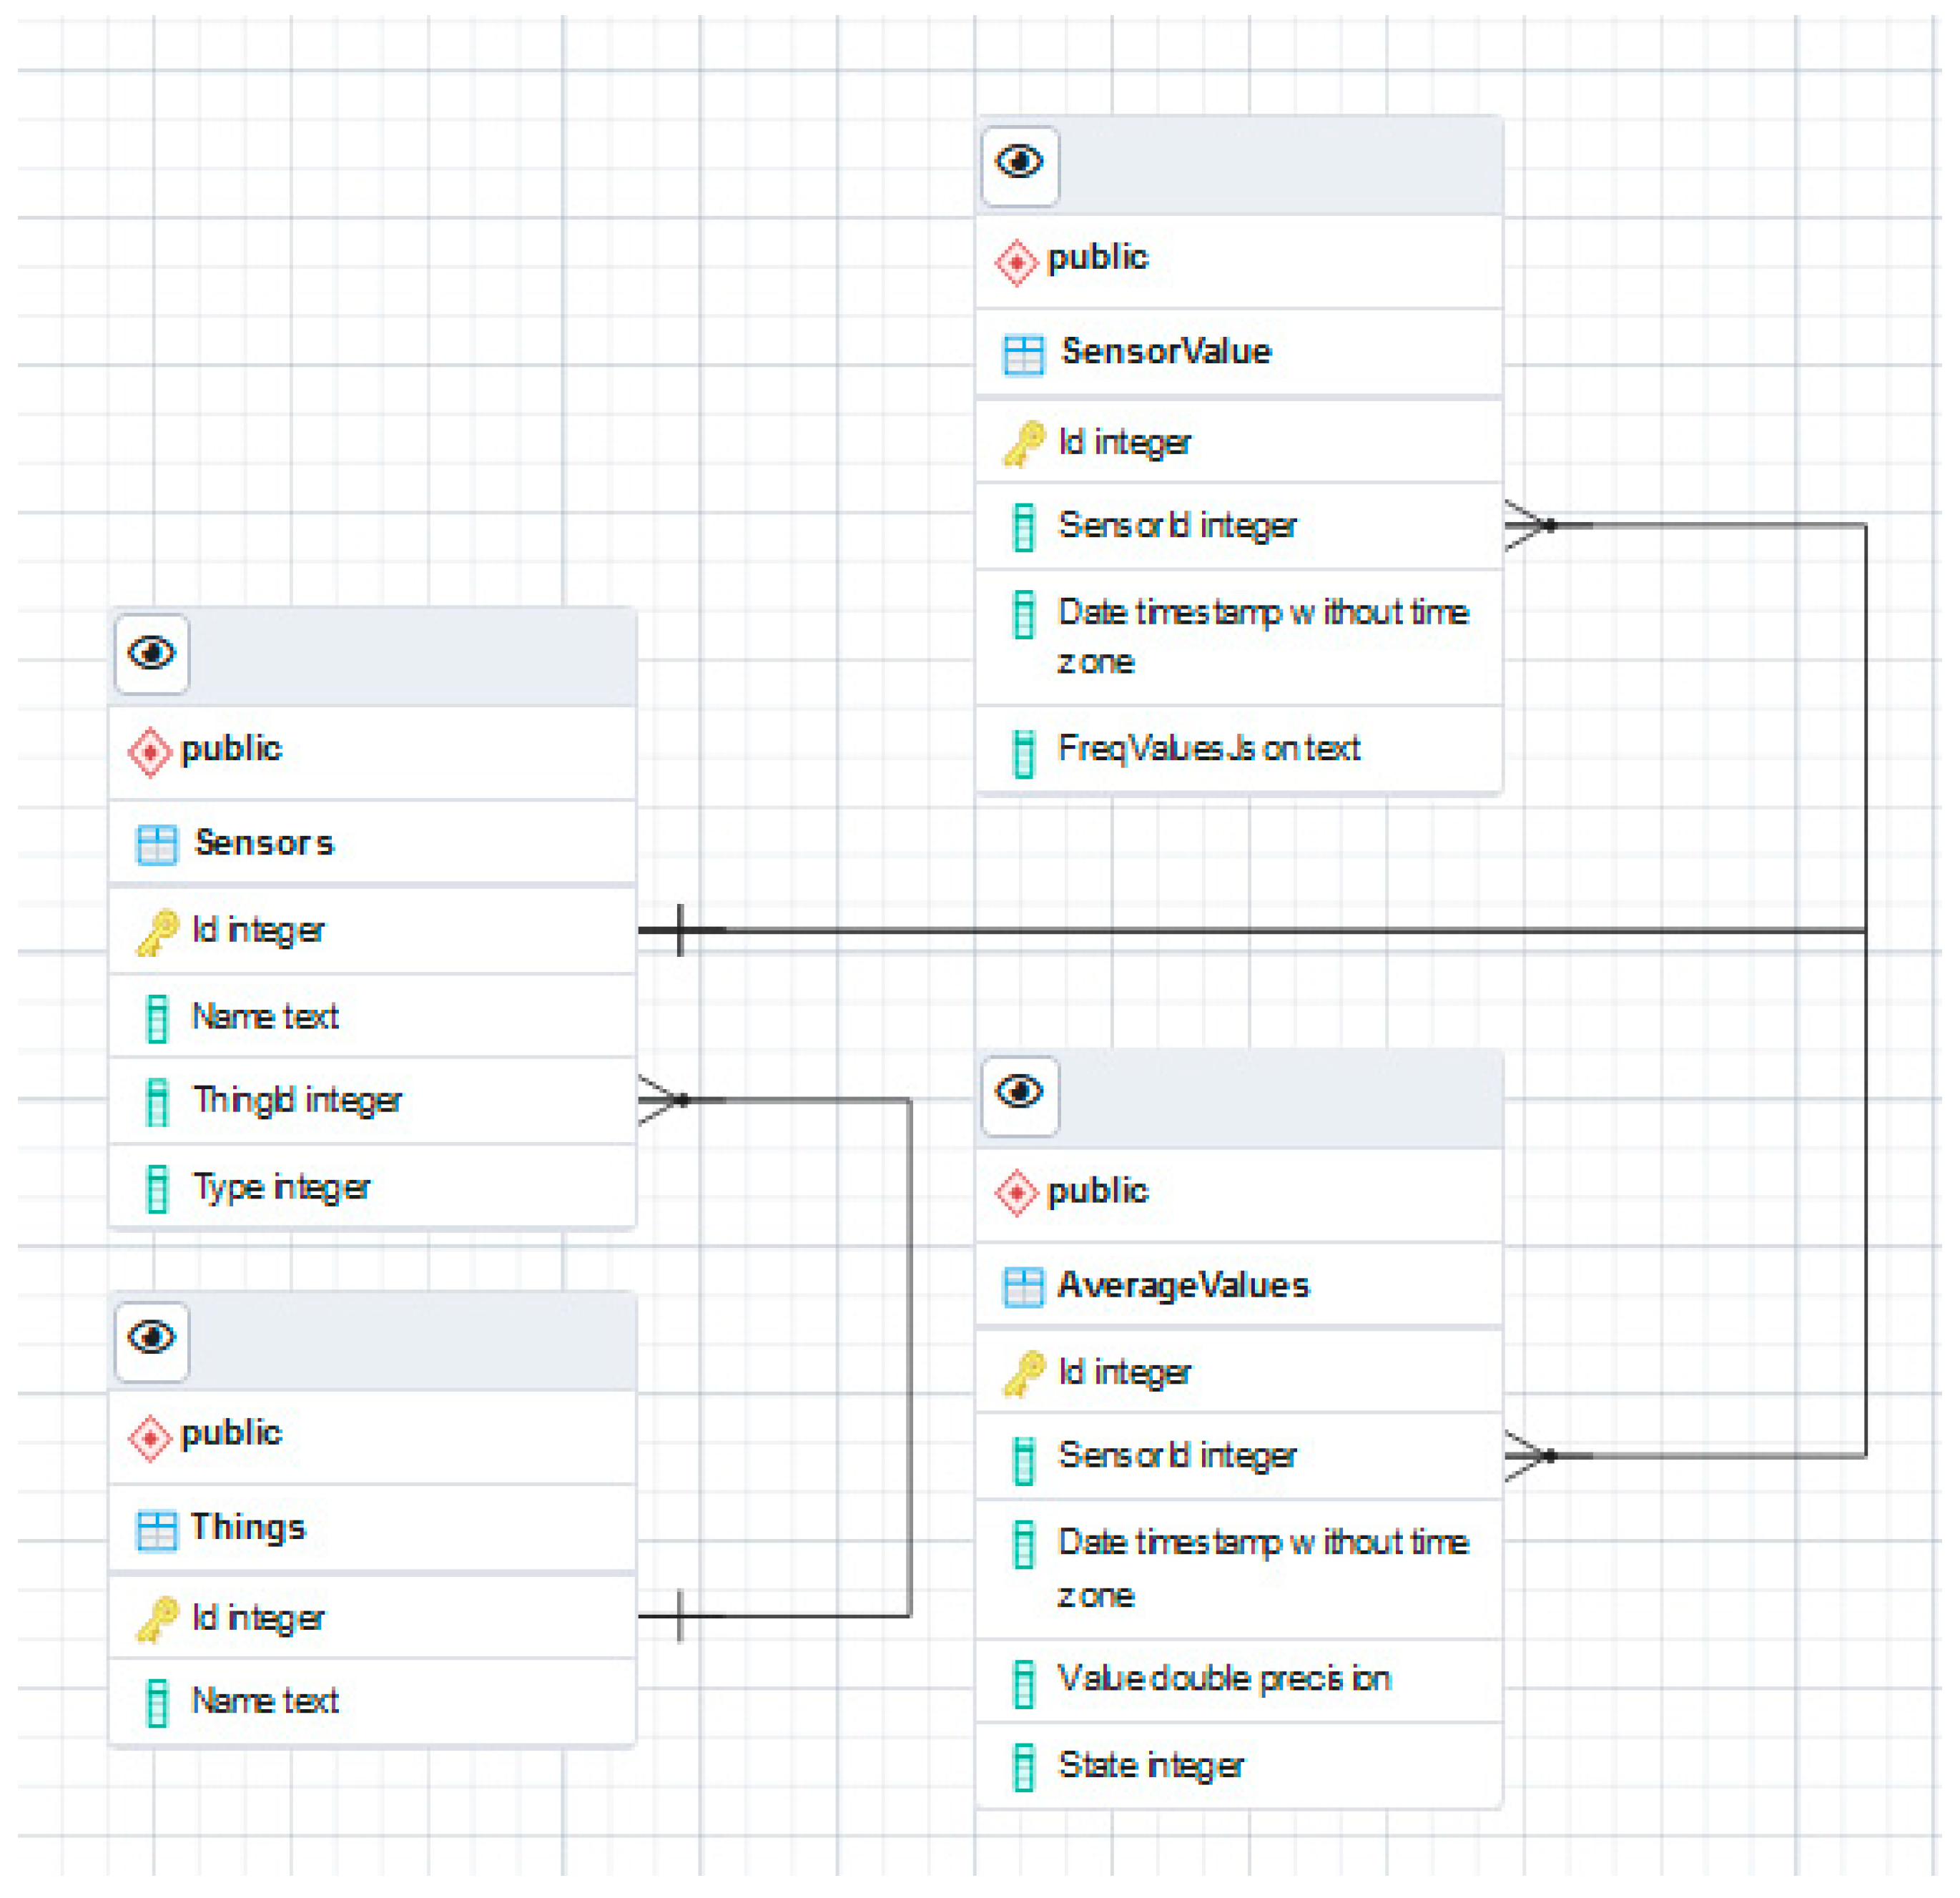This screenshot has height=1898, width=1960.
Task: Select SensorId integer row in SensorValue
Action: pos(1177,527)
